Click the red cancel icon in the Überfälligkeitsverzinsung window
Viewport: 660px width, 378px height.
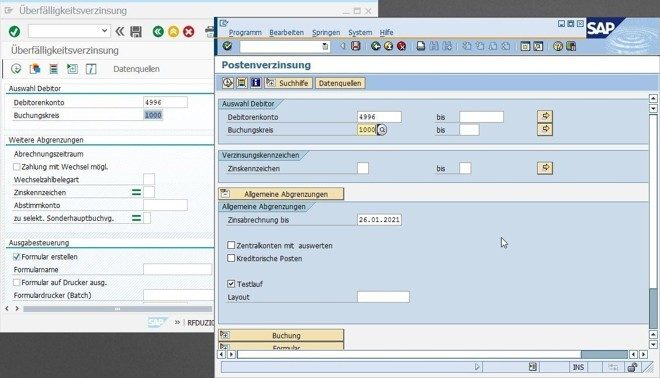(189, 32)
